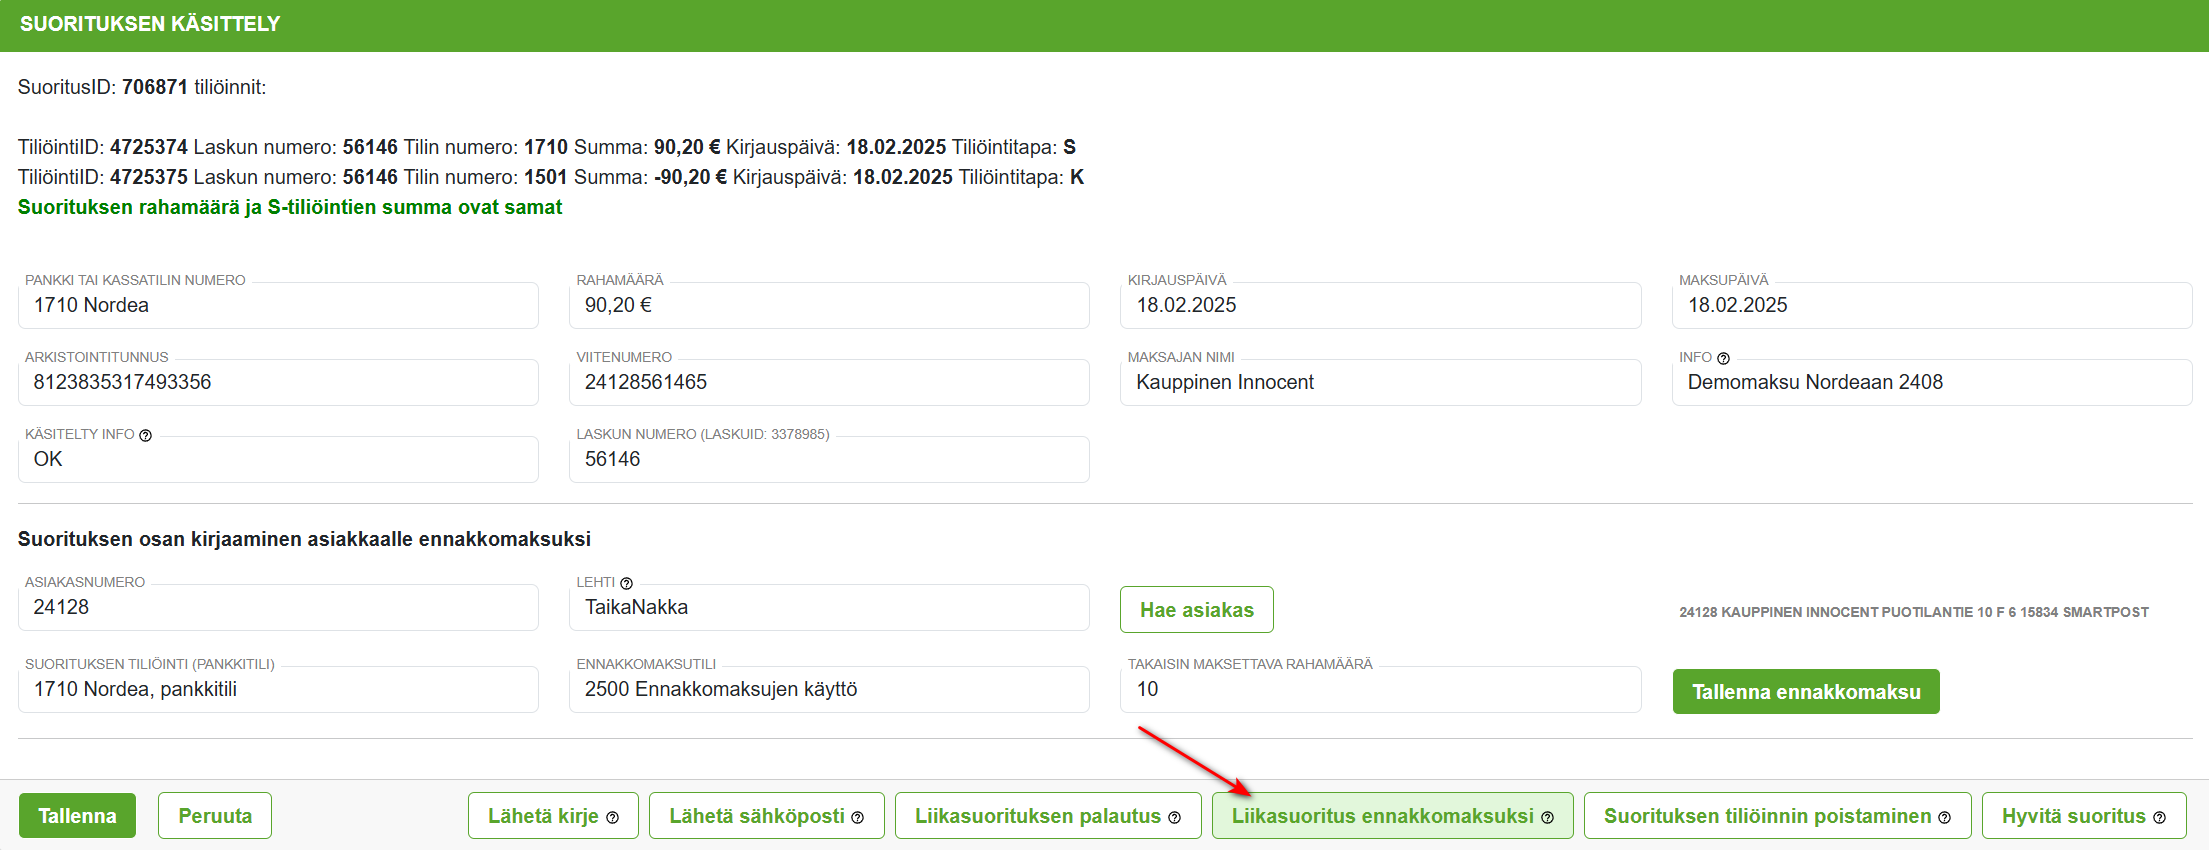Click the customer address text 24128 KAUPPINEN INNOCENT
The width and height of the screenshot is (2209, 850).
(x=1914, y=612)
